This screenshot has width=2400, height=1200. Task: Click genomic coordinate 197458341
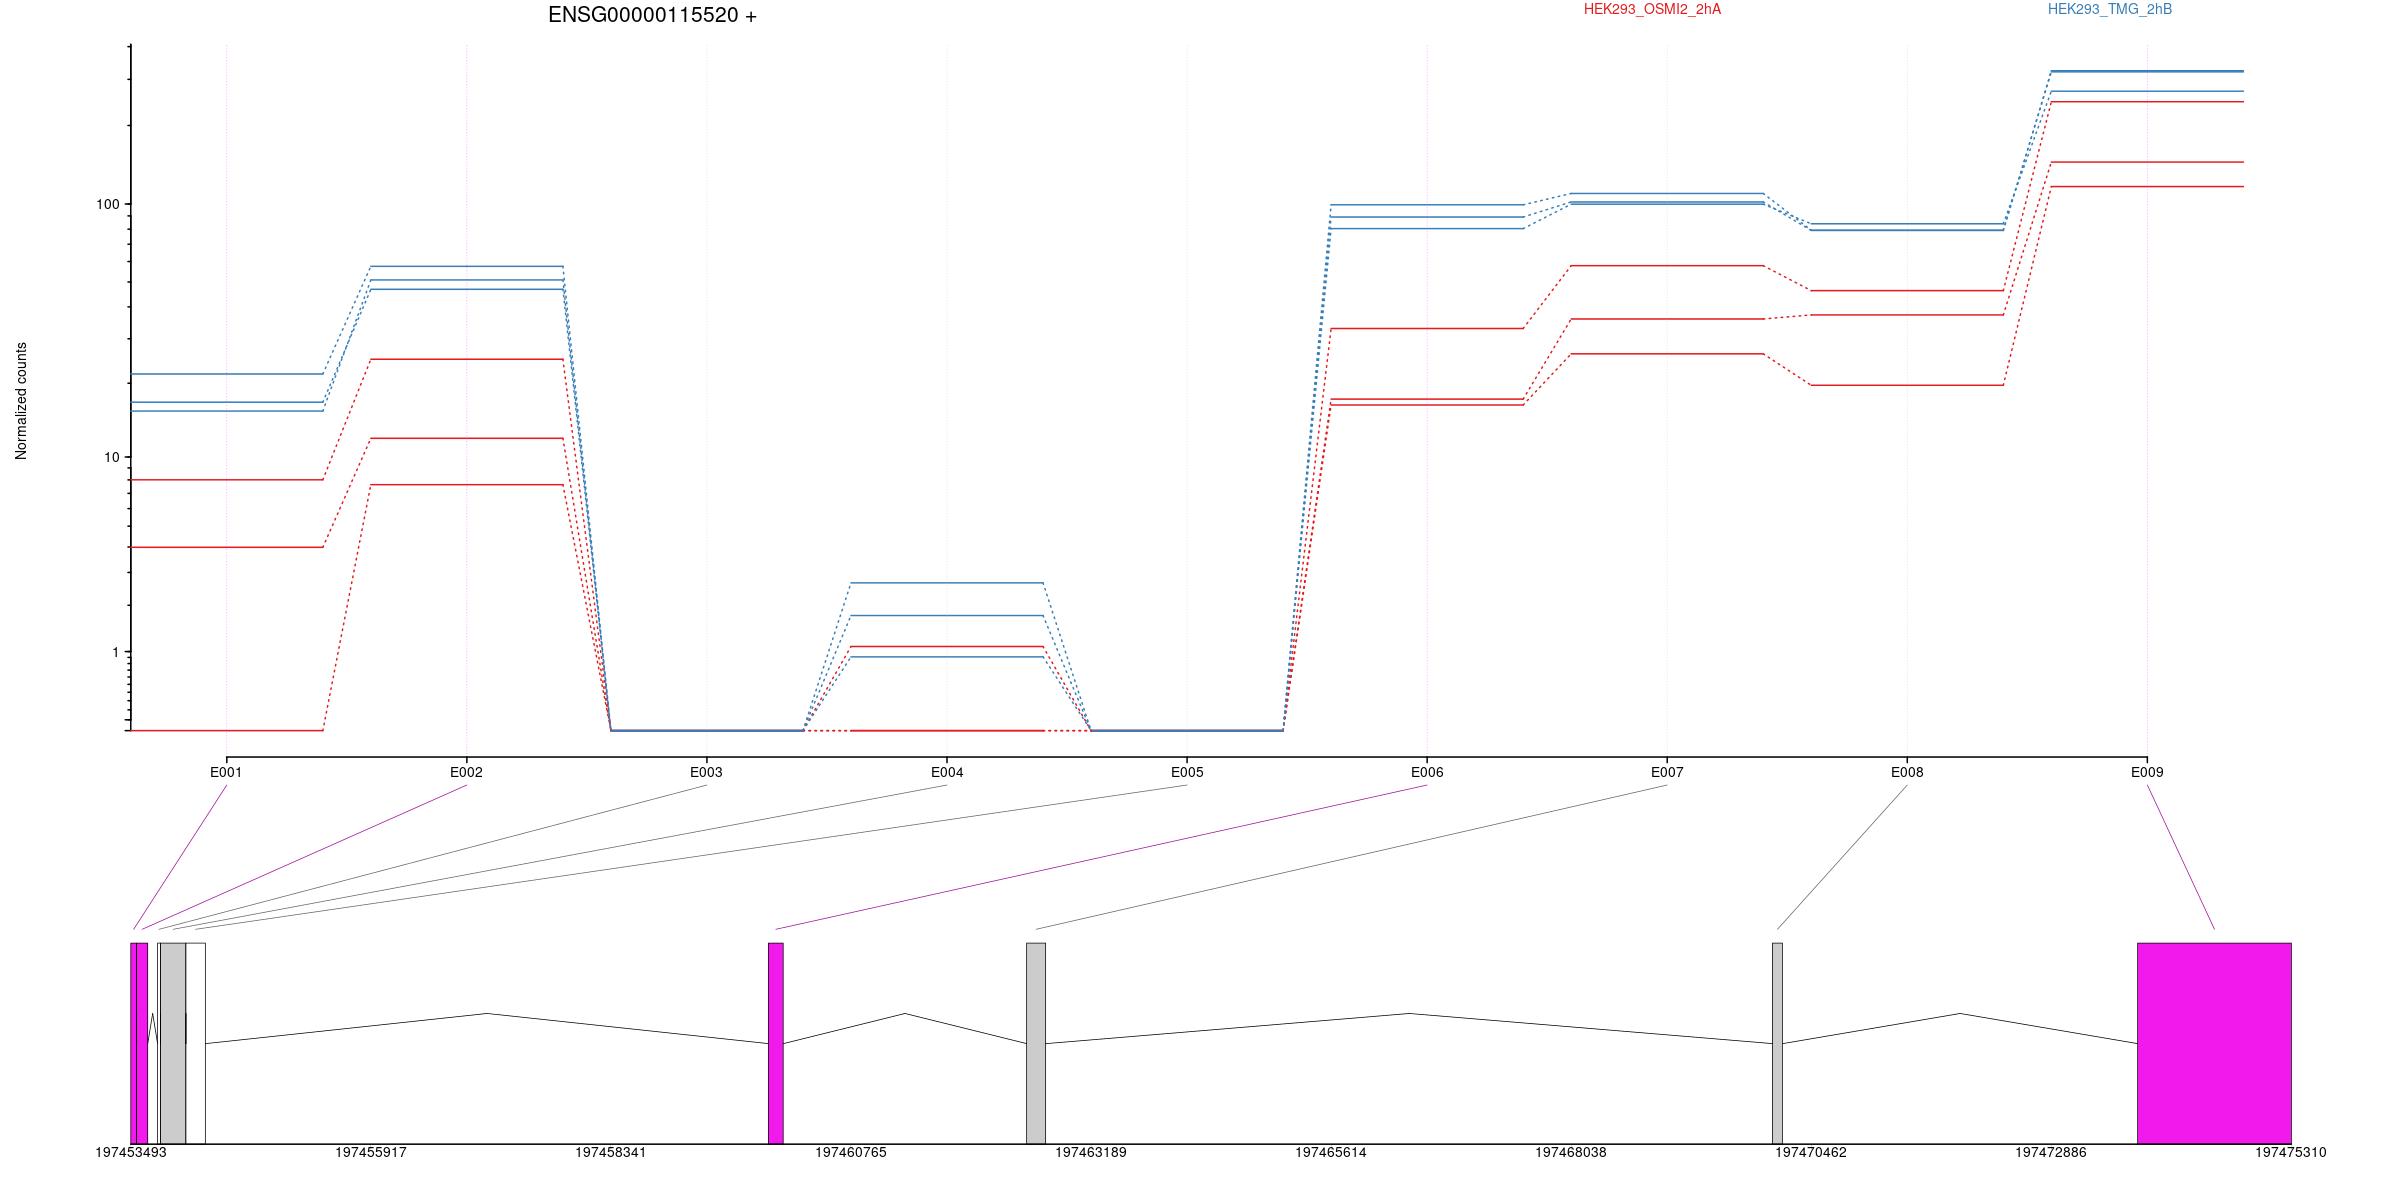(611, 1153)
